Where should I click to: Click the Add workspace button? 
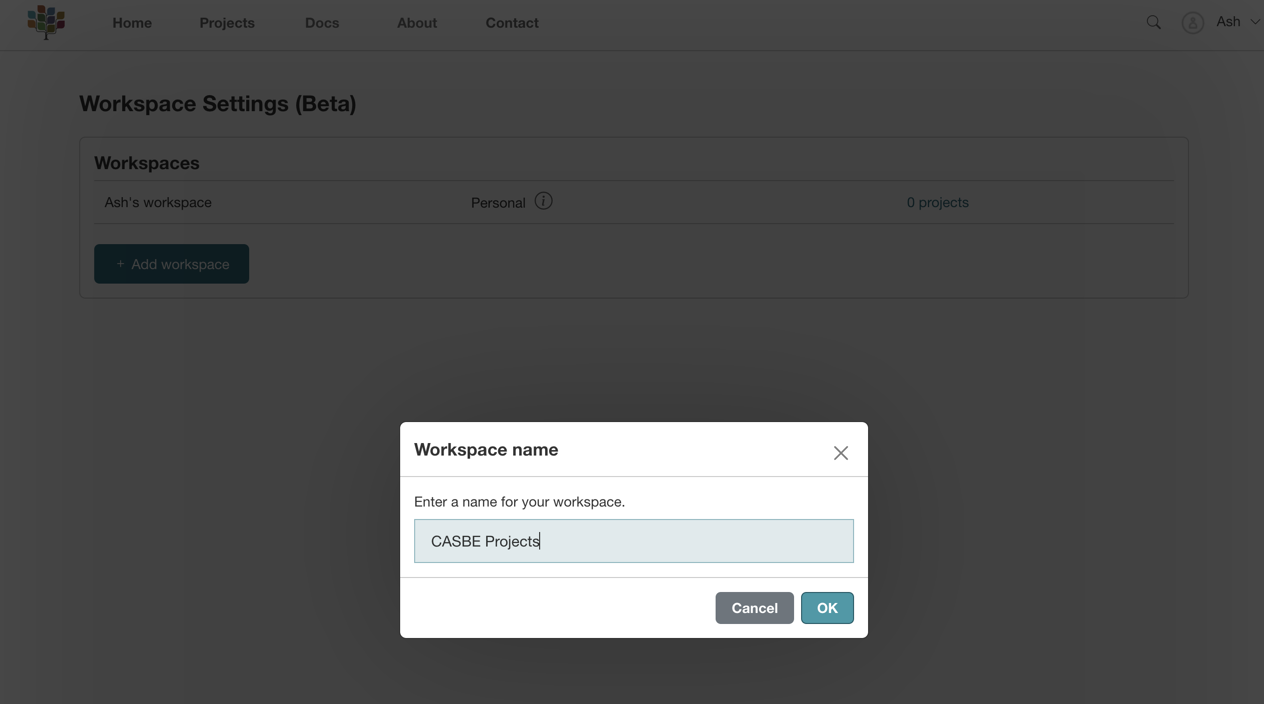pyautogui.click(x=171, y=264)
